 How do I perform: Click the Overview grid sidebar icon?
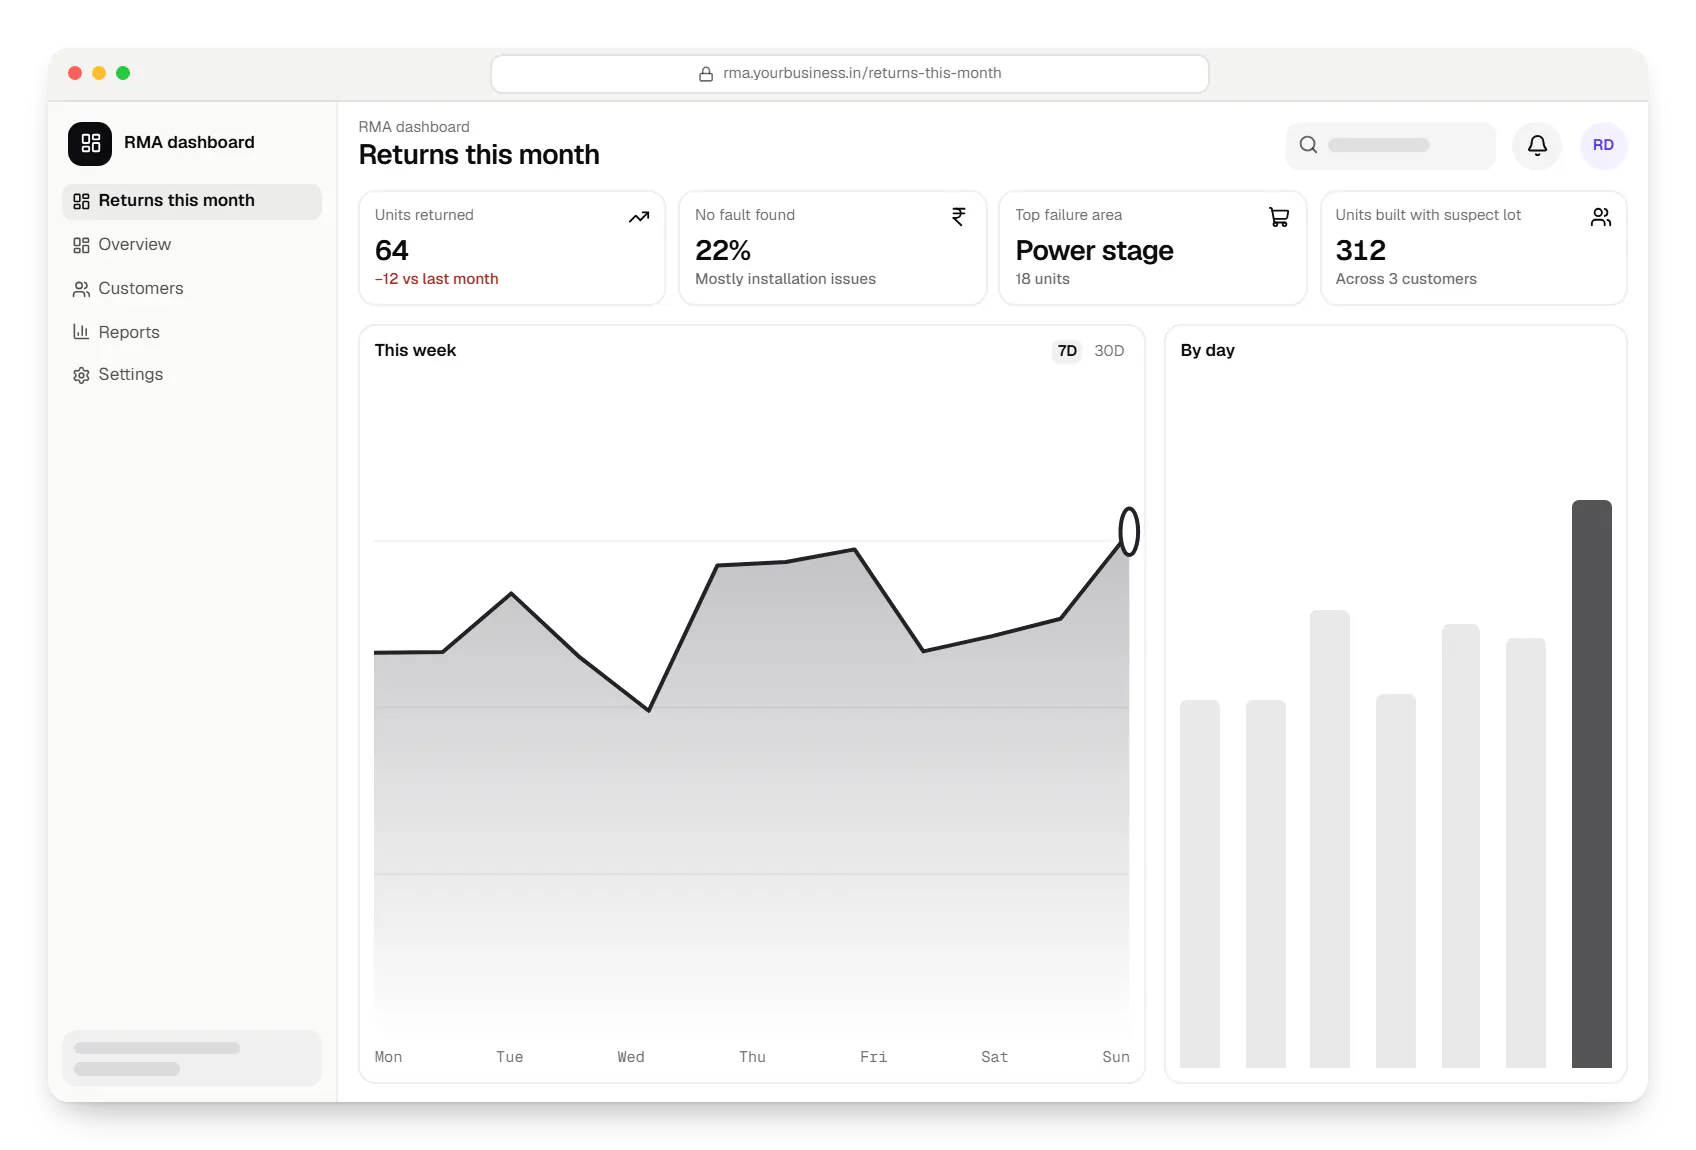point(81,245)
